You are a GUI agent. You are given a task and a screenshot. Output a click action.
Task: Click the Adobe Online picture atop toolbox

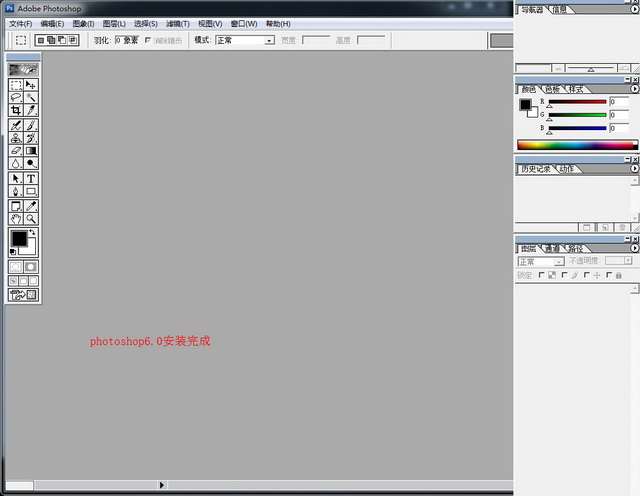[23, 69]
